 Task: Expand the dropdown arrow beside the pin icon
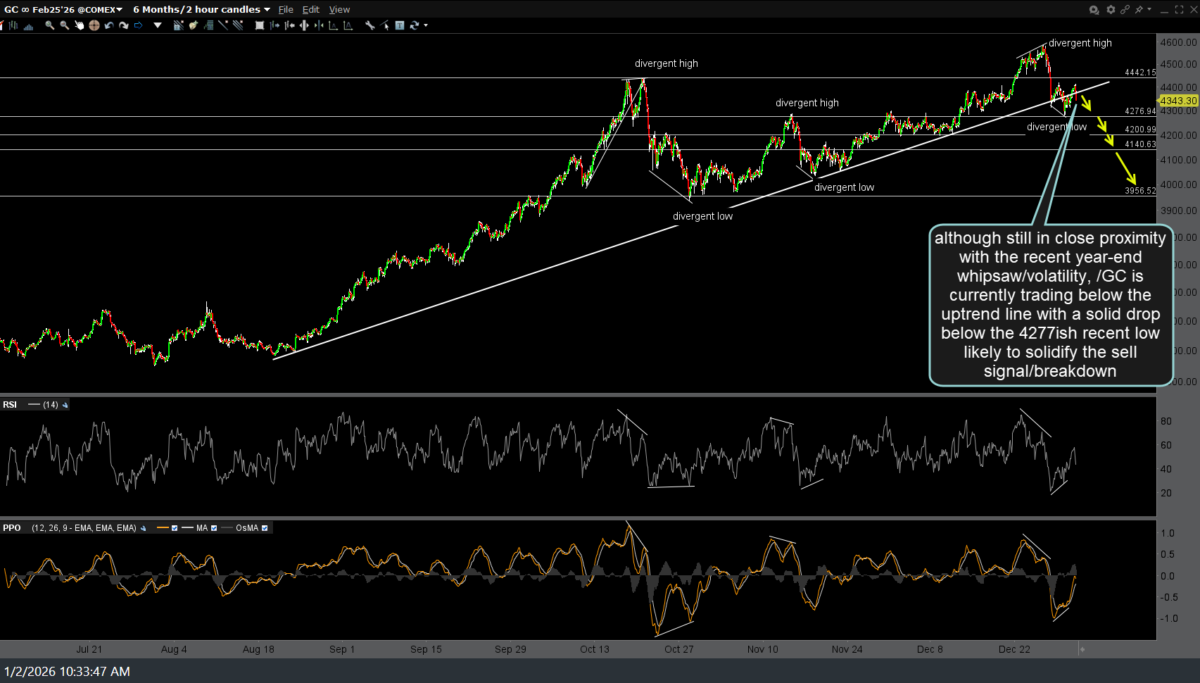click(1148, 9)
